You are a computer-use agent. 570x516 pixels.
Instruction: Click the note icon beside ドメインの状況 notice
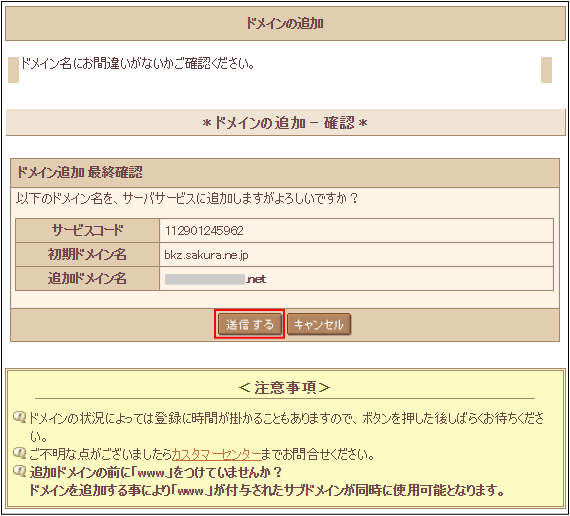pyautogui.click(x=20, y=417)
